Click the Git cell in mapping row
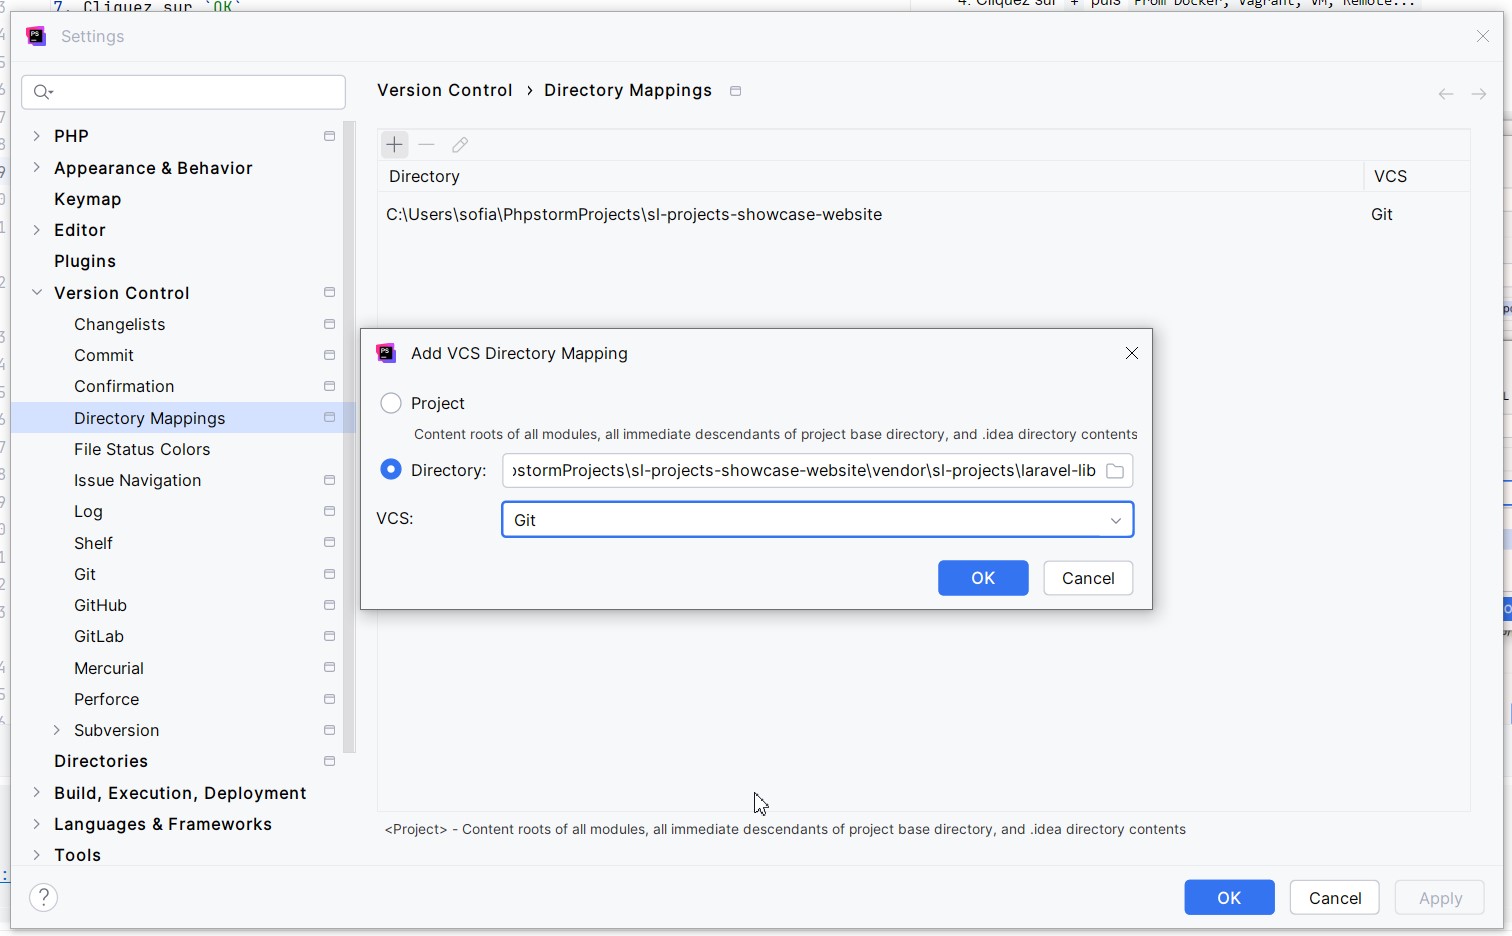 pos(1382,214)
